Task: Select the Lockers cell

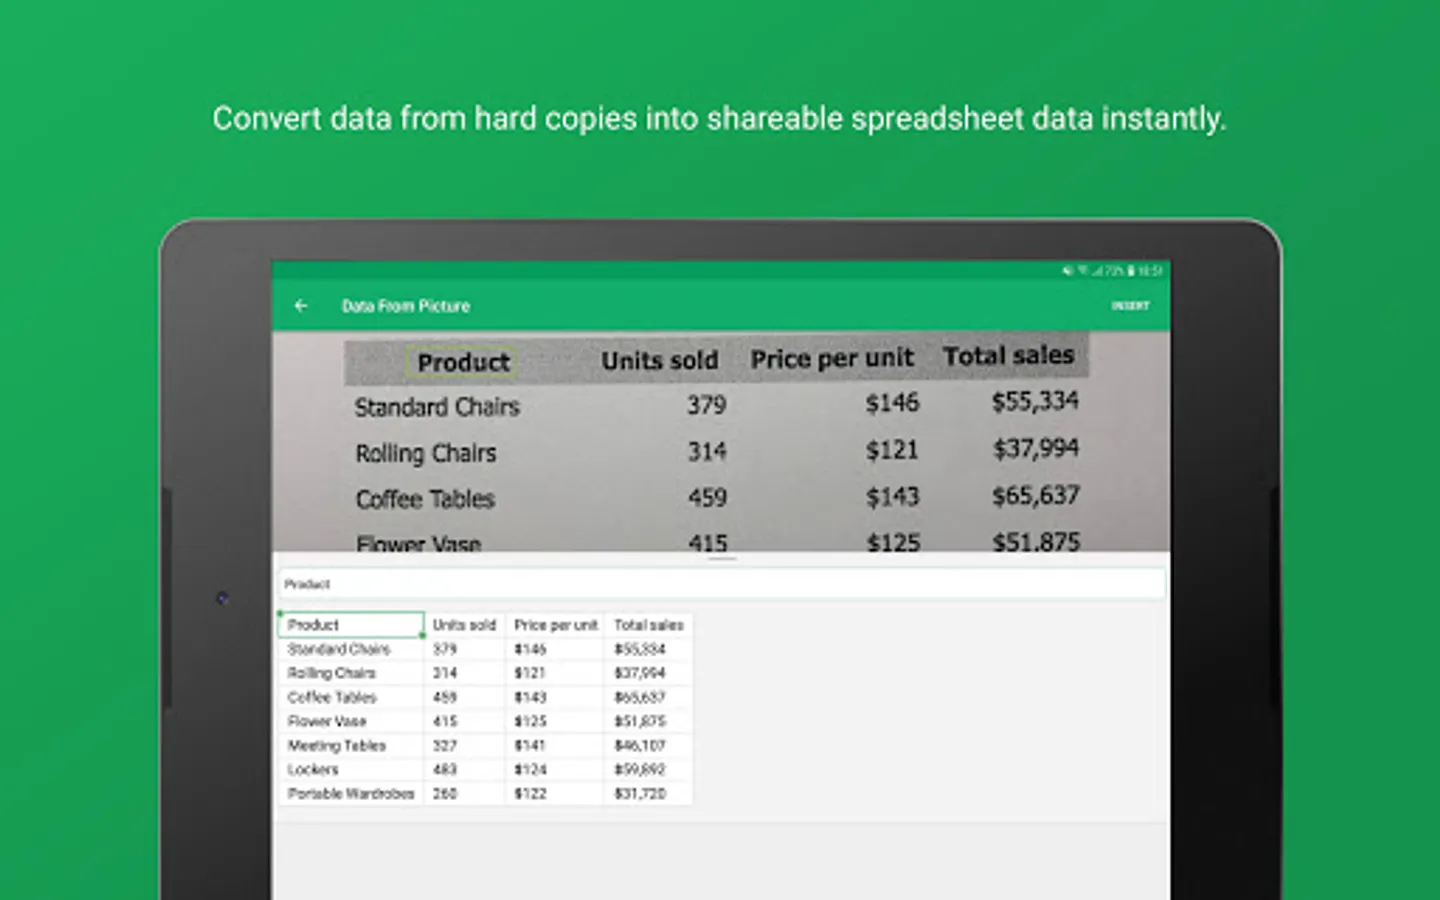Action: [351, 769]
